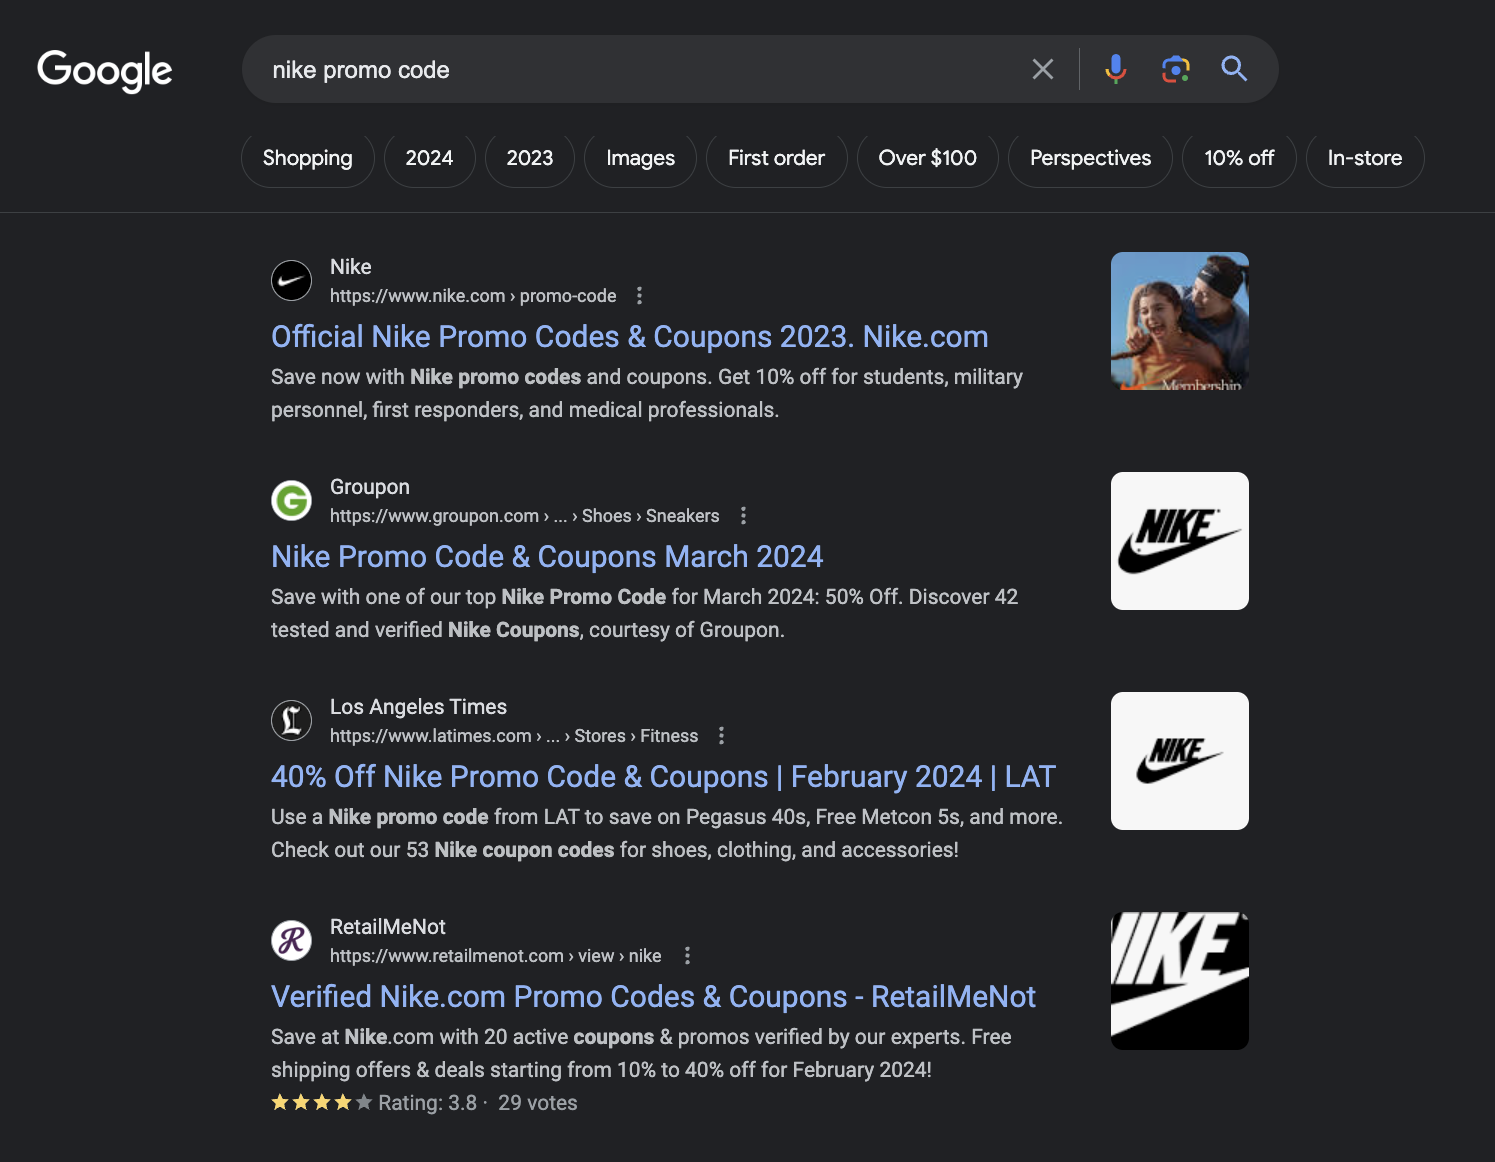
Task: Click the Groupon result Nike logo thumbnail
Action: pos(1180,541)
